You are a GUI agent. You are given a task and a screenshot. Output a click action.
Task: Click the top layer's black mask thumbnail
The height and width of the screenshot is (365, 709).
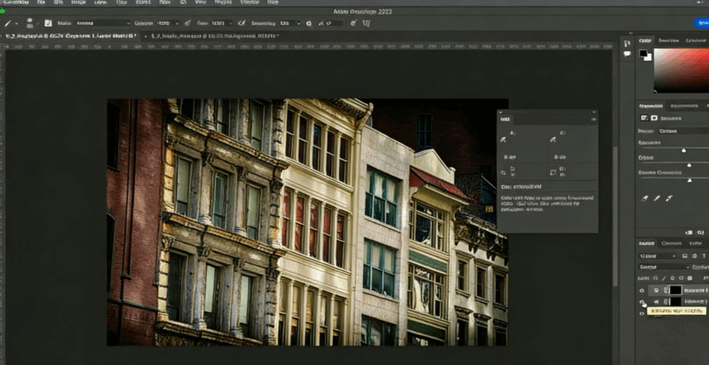point(675,290)
